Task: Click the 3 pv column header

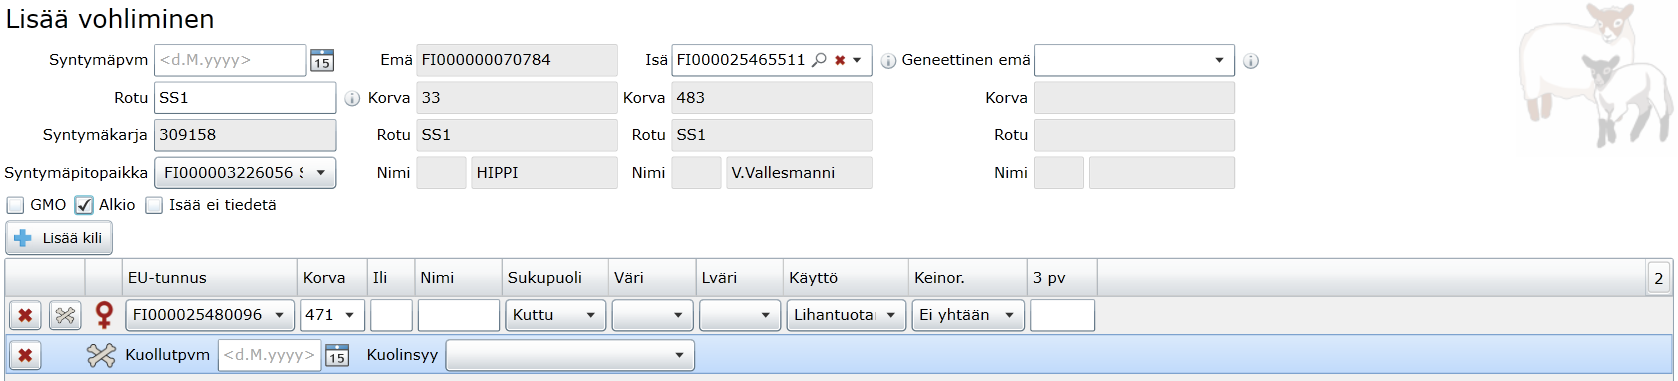Action: (x=1062, y=278)
